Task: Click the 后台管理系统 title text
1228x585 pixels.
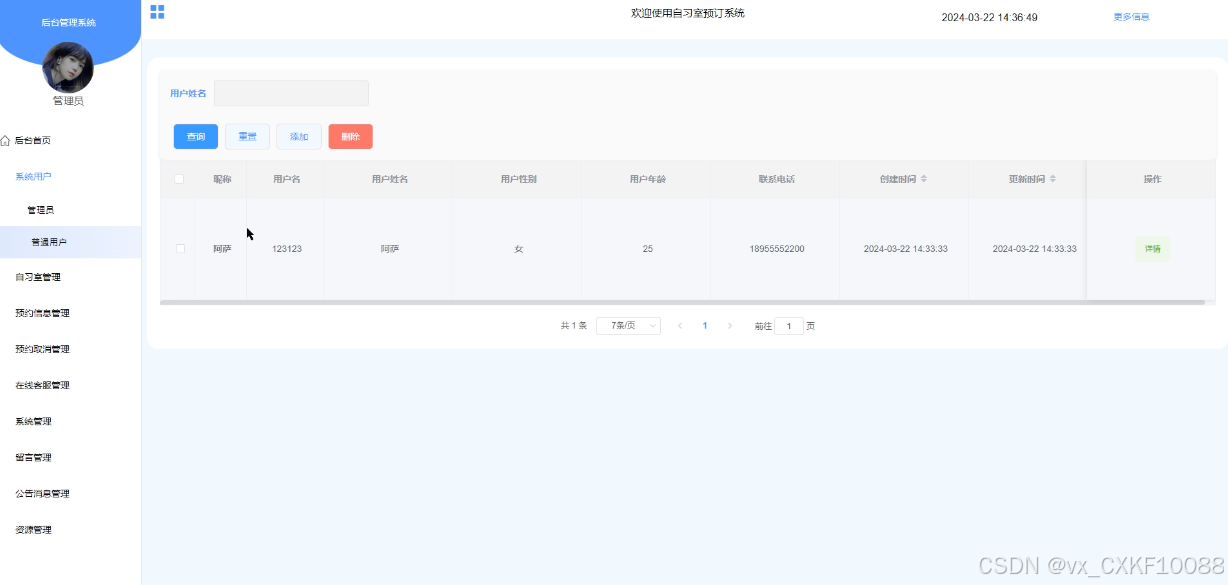Action: (x=68, y=22)
